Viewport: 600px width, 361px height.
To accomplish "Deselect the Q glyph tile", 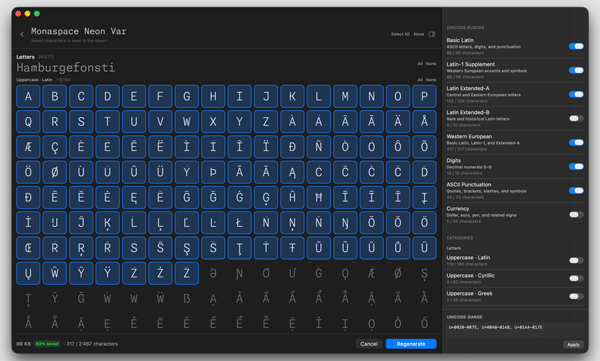I will tap(28, 121).
